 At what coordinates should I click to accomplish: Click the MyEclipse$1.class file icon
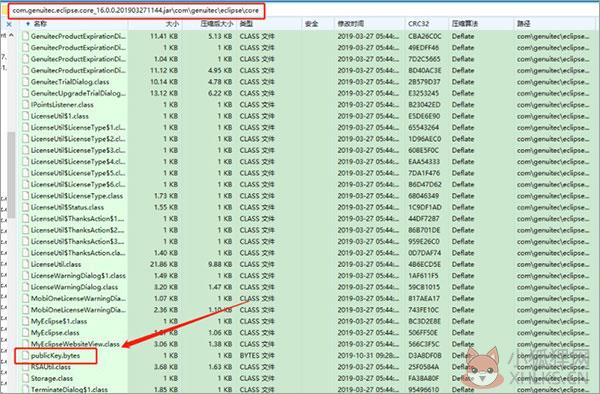(26, 321)
